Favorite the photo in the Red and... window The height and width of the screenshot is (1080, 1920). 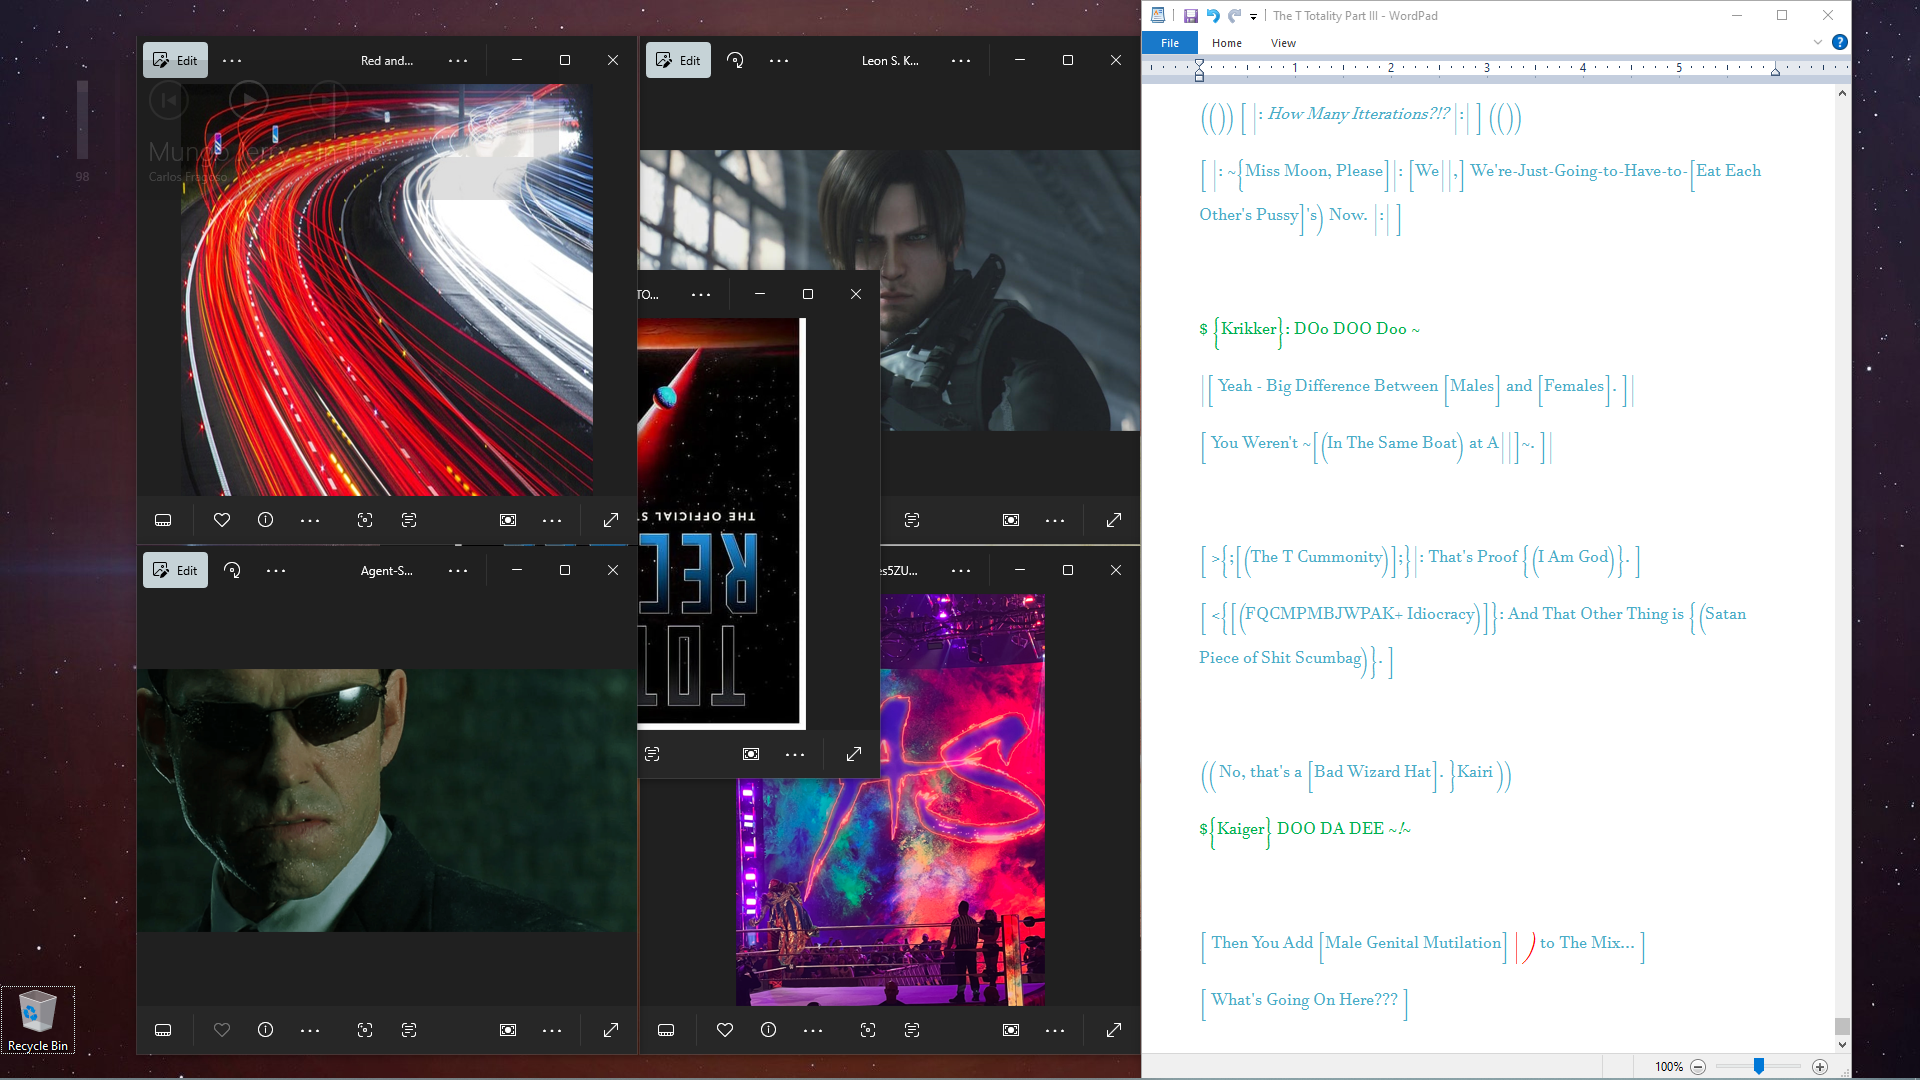[222, 520]
